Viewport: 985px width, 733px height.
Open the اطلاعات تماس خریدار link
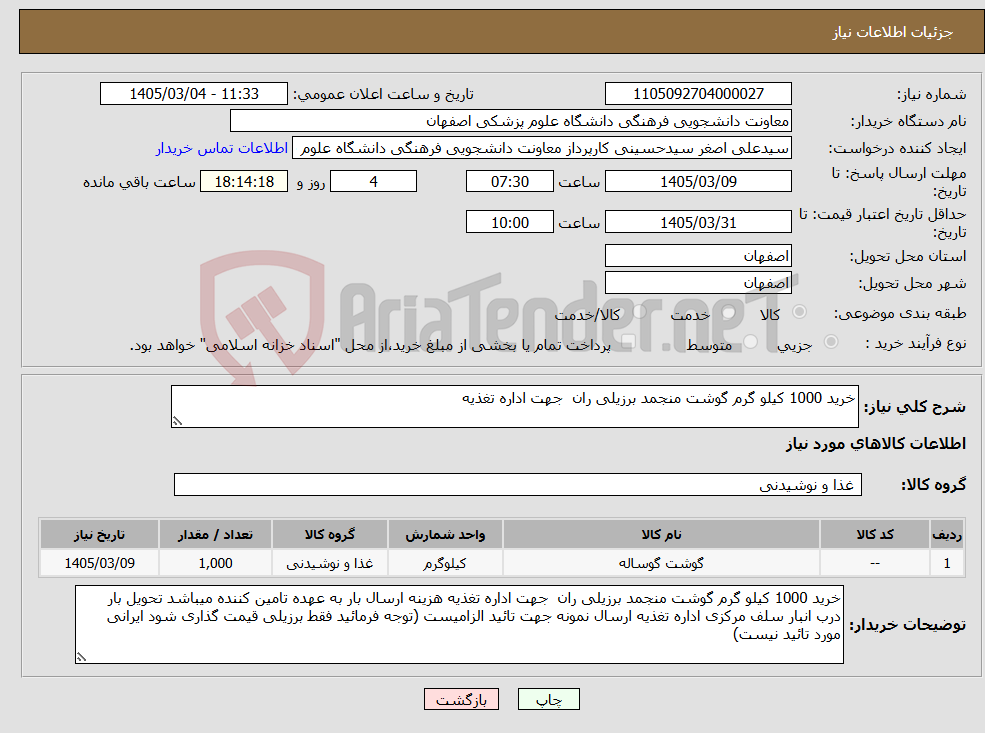pyautogui.click(x=222, y=148)
